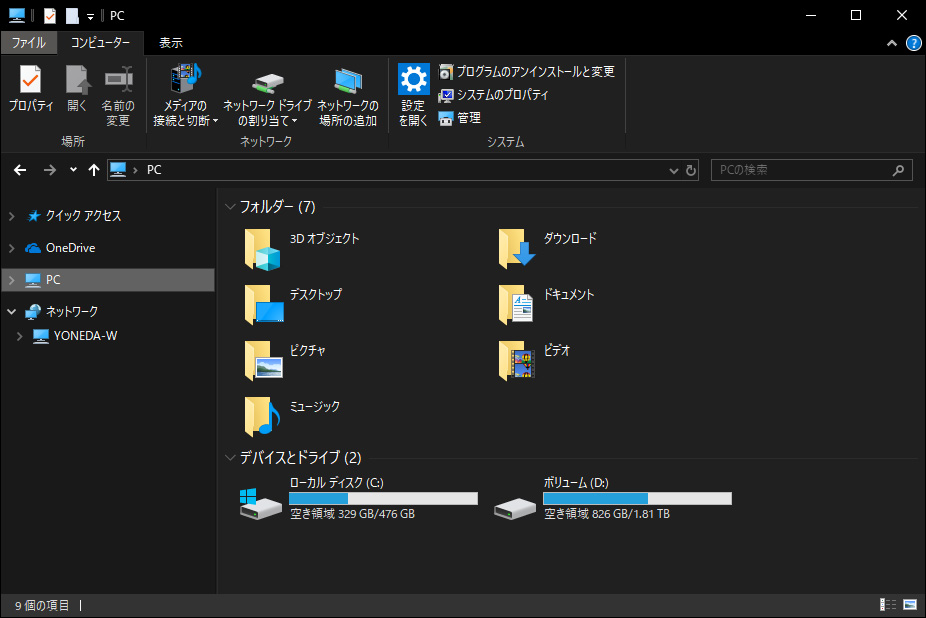Switch to the 表示 ribbon tab
The width and height of the screenshot is (926, 618).
click(171, 43)
